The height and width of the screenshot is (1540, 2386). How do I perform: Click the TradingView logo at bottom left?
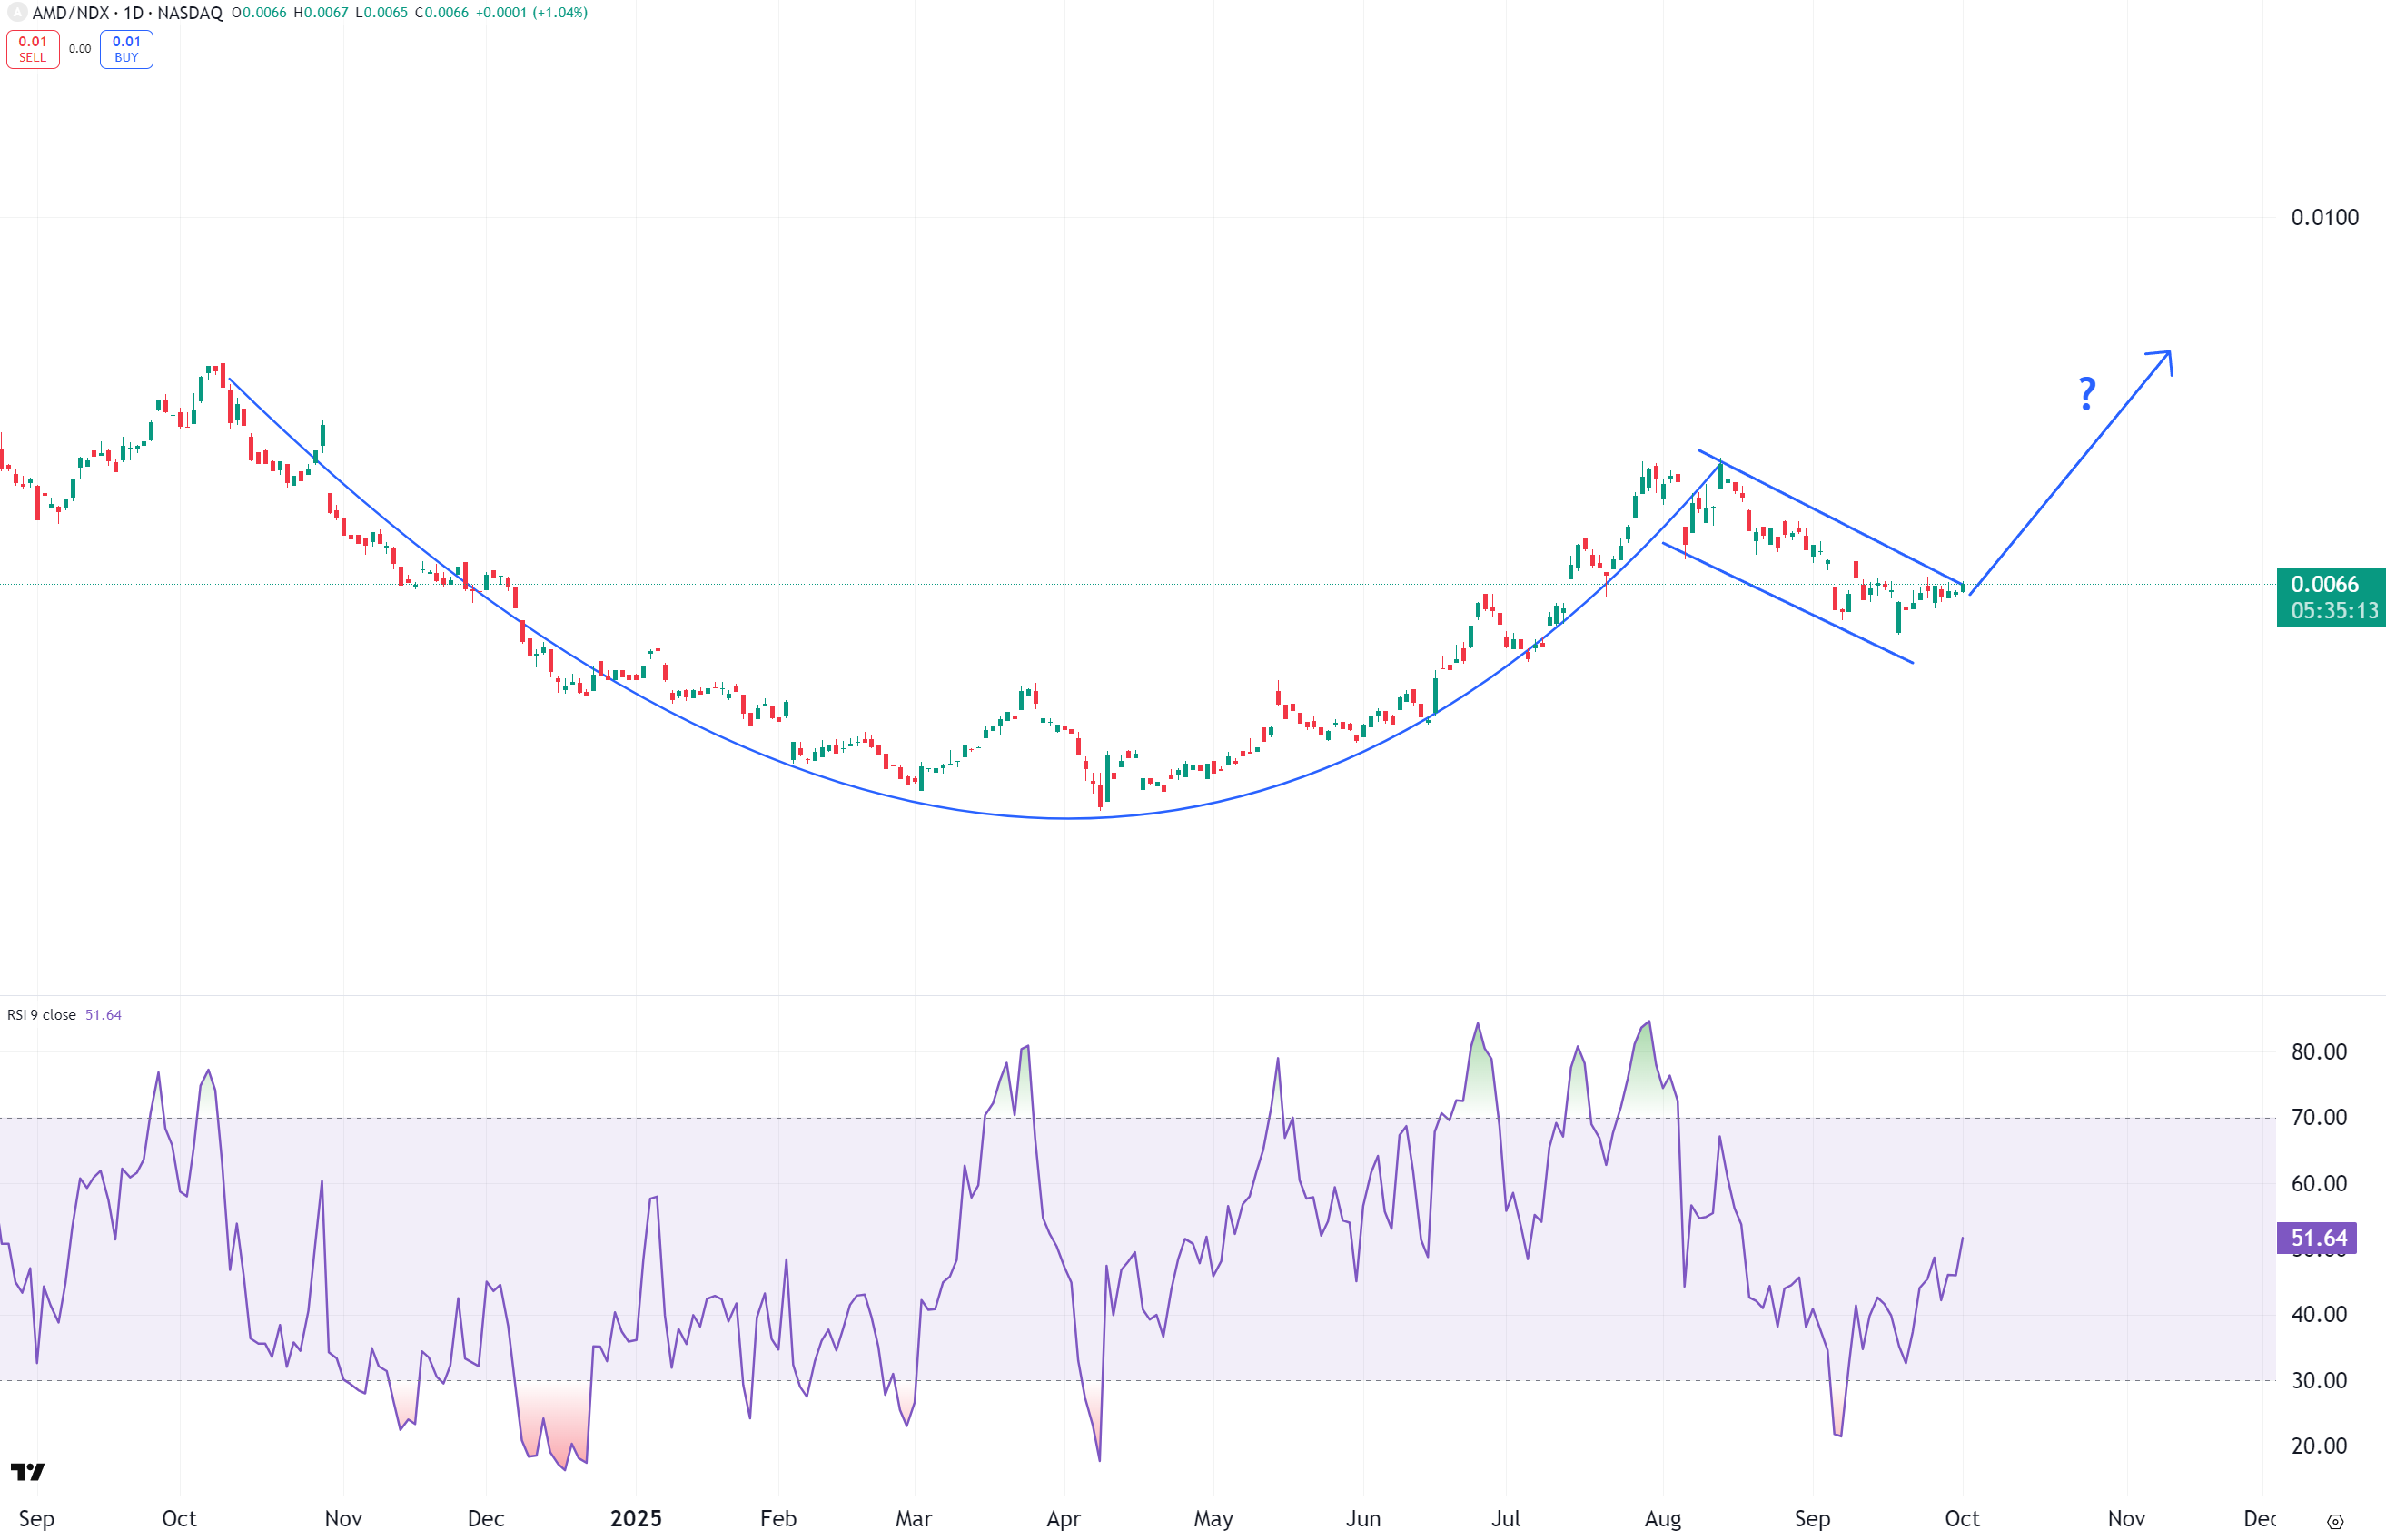click(x=28, y=1471)
